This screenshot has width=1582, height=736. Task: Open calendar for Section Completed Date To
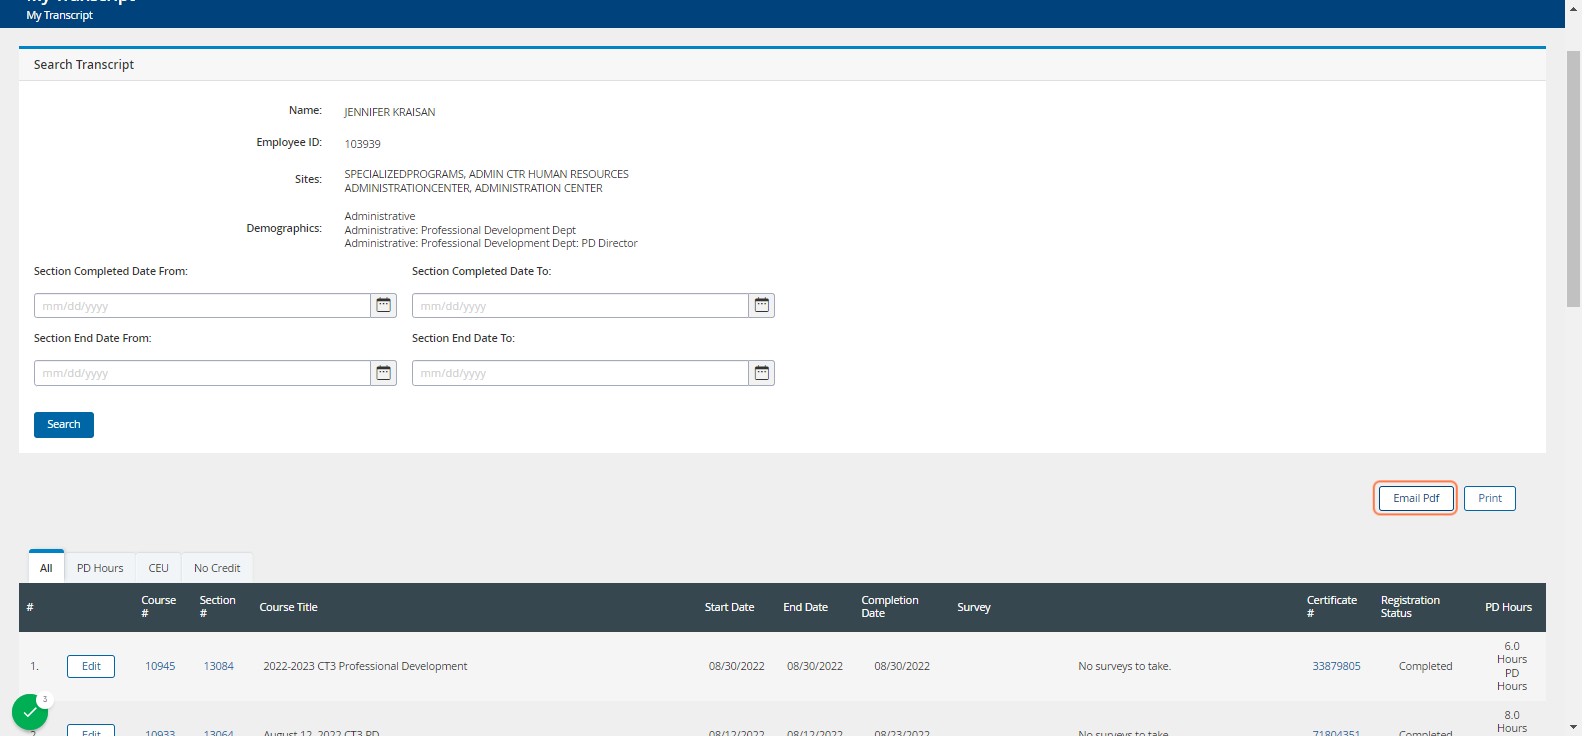point(761,305)
